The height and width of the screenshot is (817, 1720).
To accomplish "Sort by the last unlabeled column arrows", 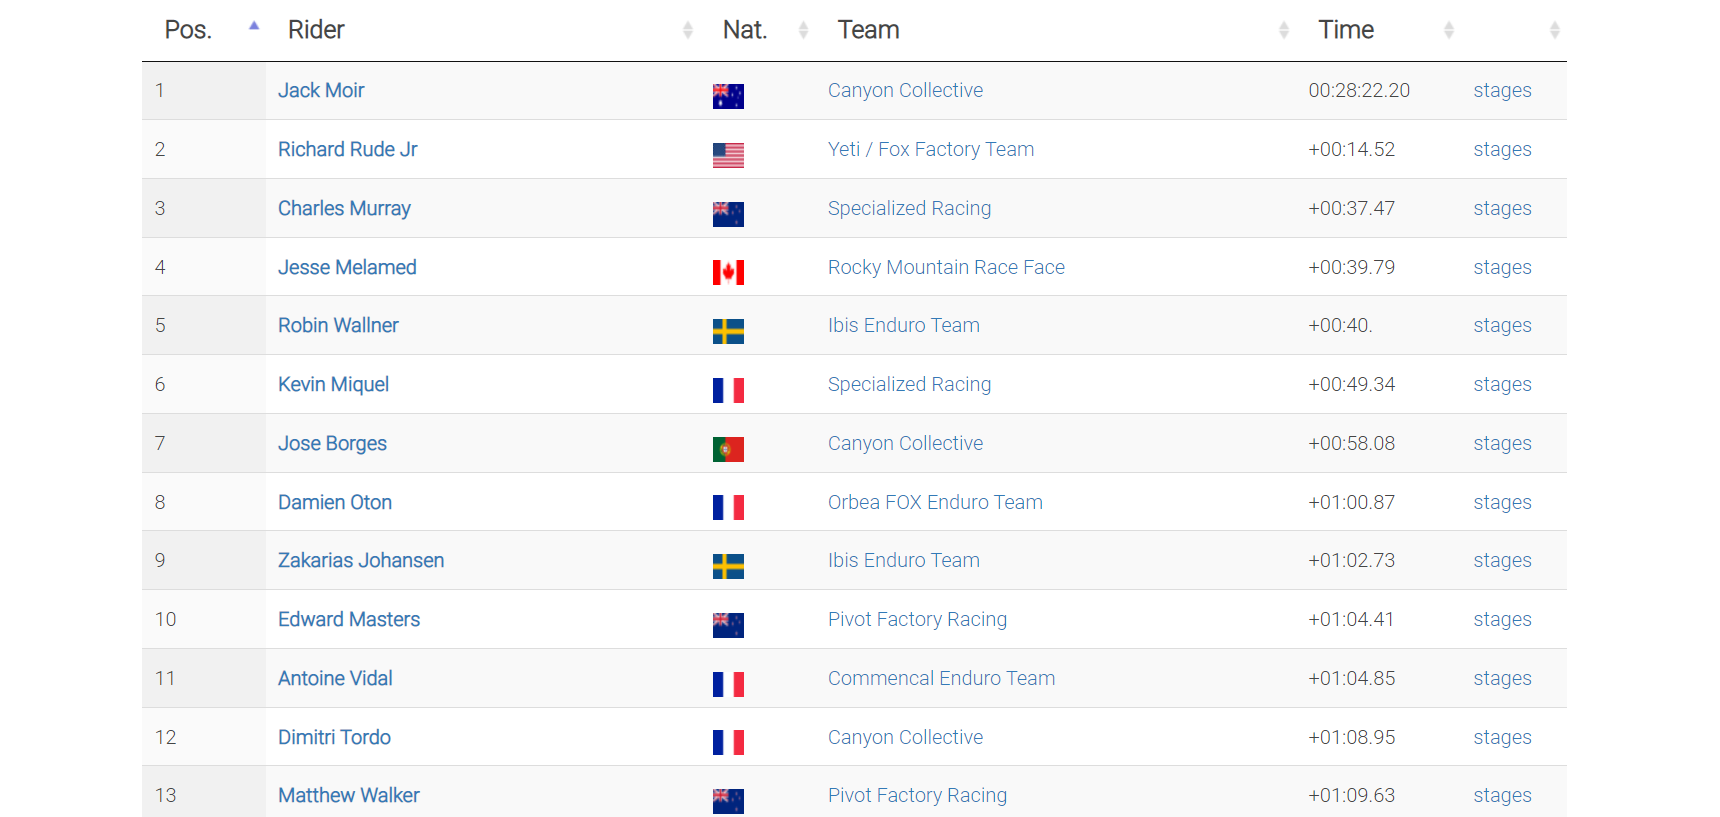I will tap(1554, 30).
